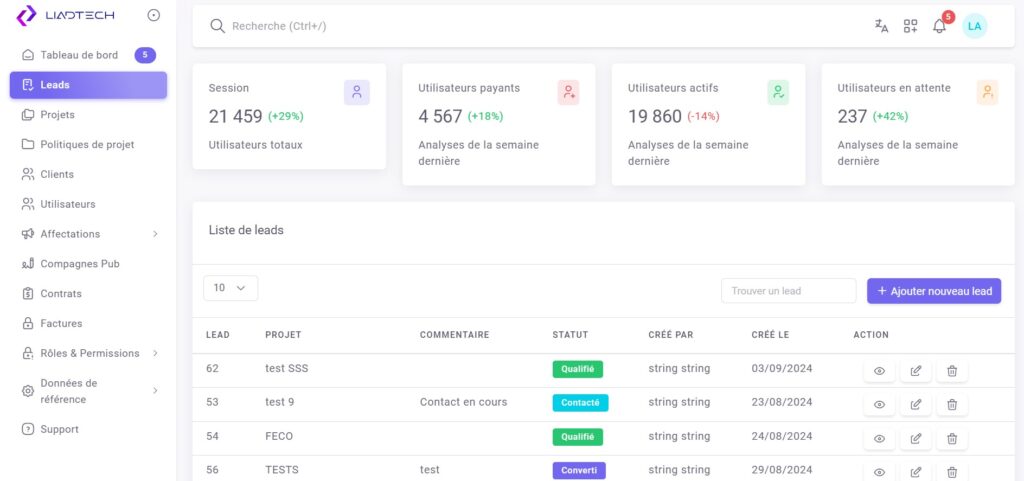Focus the Trouver un lead field
Image resolution: width=1024 pixels, height=481 pixels.
tap(788, 291)
